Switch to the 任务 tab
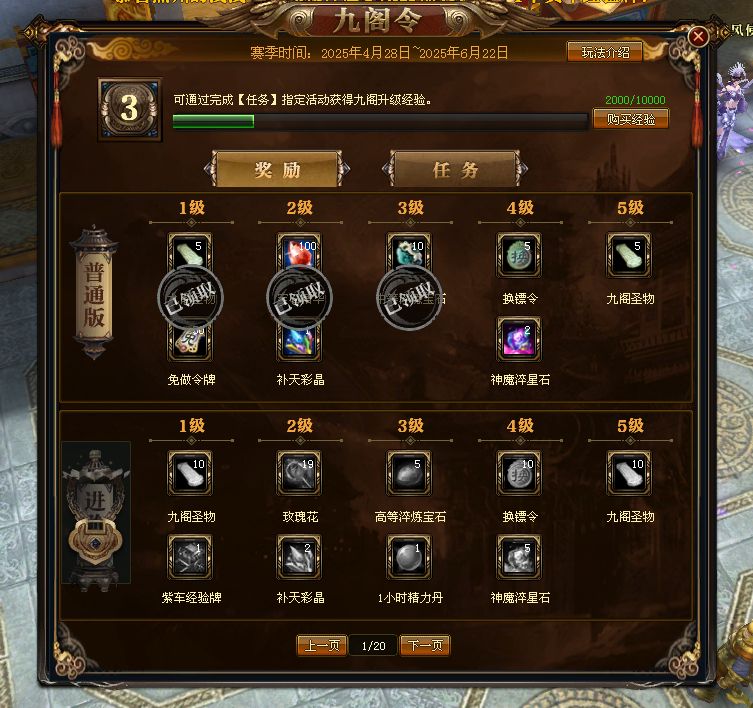This screenshot has height=708, width=753. (455, 169)
